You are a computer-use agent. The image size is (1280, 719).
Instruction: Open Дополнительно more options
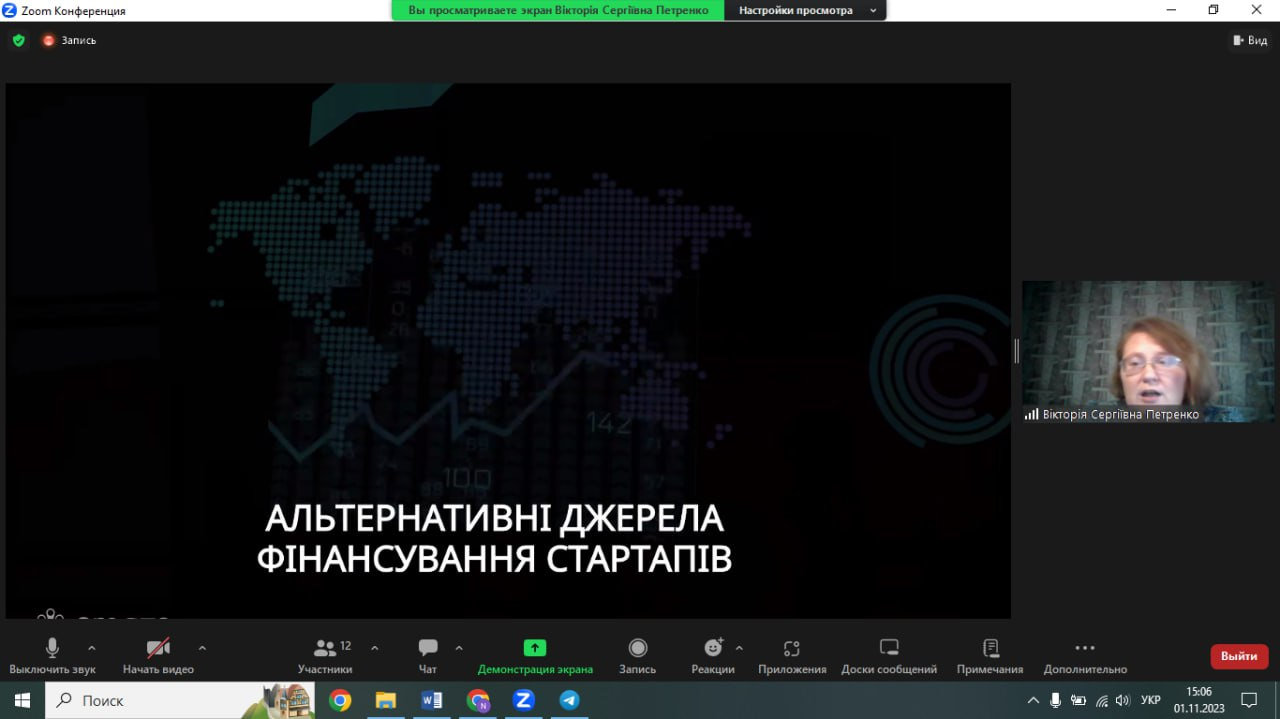pyautogui.click(x=1085, y=656)
